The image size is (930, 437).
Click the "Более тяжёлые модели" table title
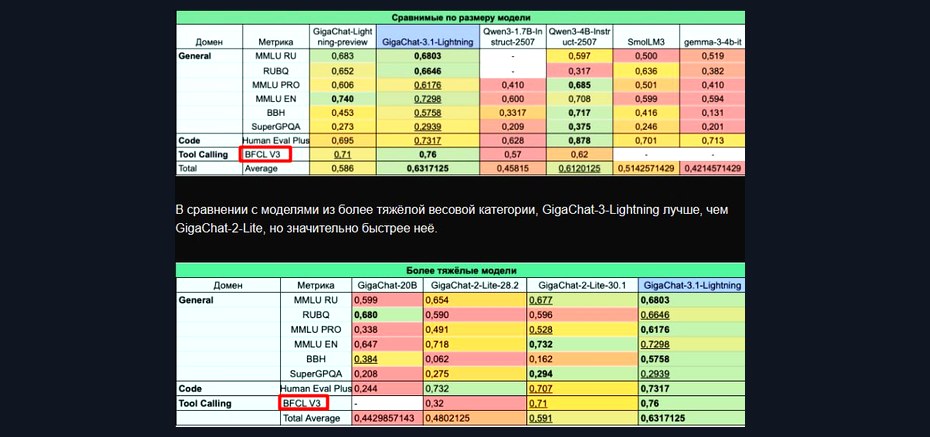pos(460,270)
